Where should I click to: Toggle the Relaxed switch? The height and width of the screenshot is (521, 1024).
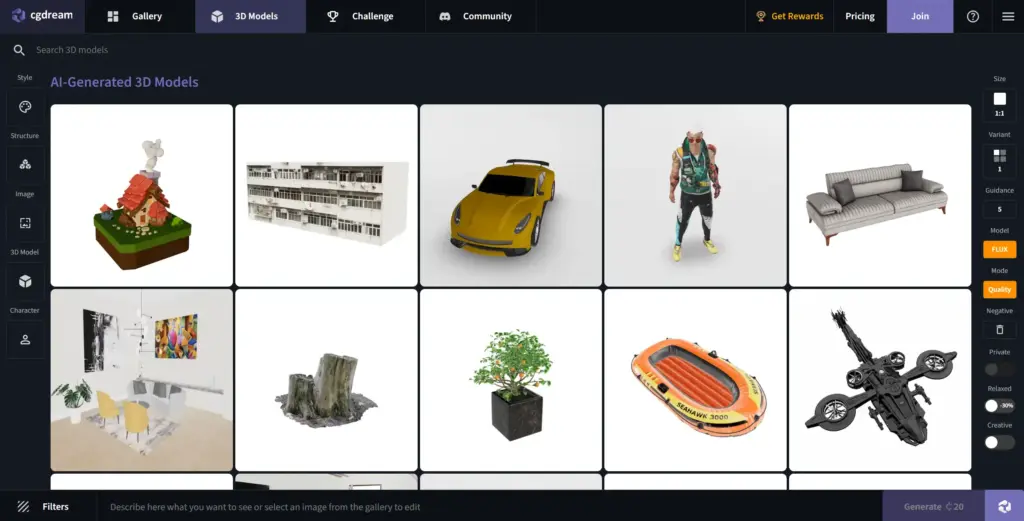click(x=999, y=406)
